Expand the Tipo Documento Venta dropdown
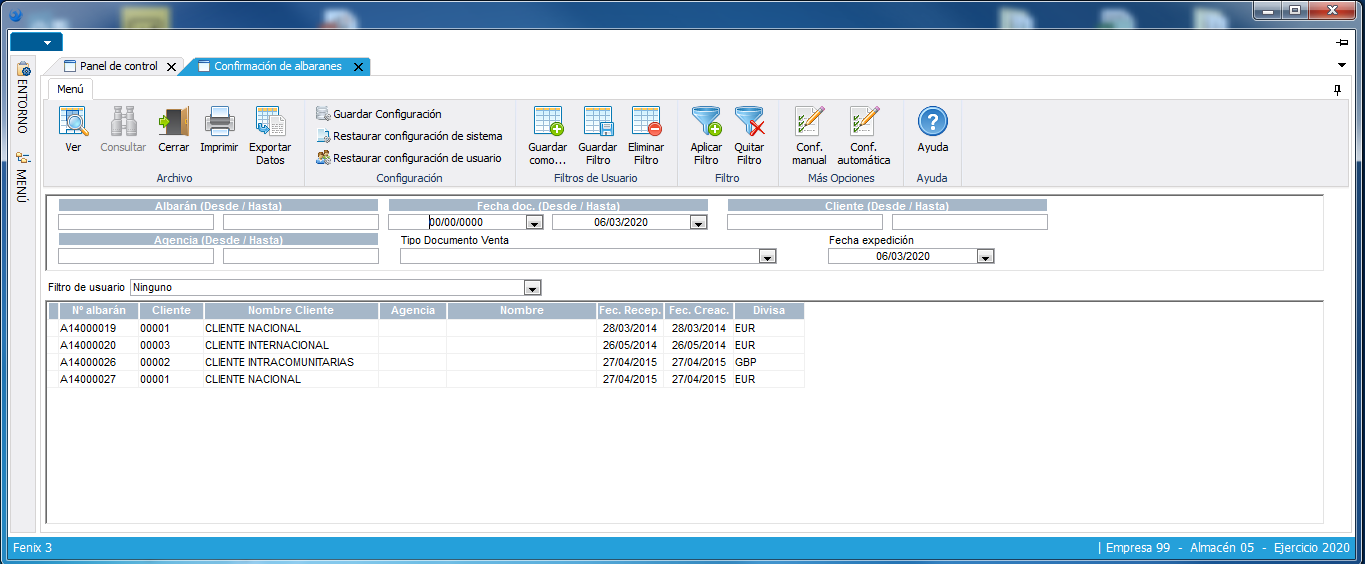Viewport: 1365px width, 564px height. point(767,257)
